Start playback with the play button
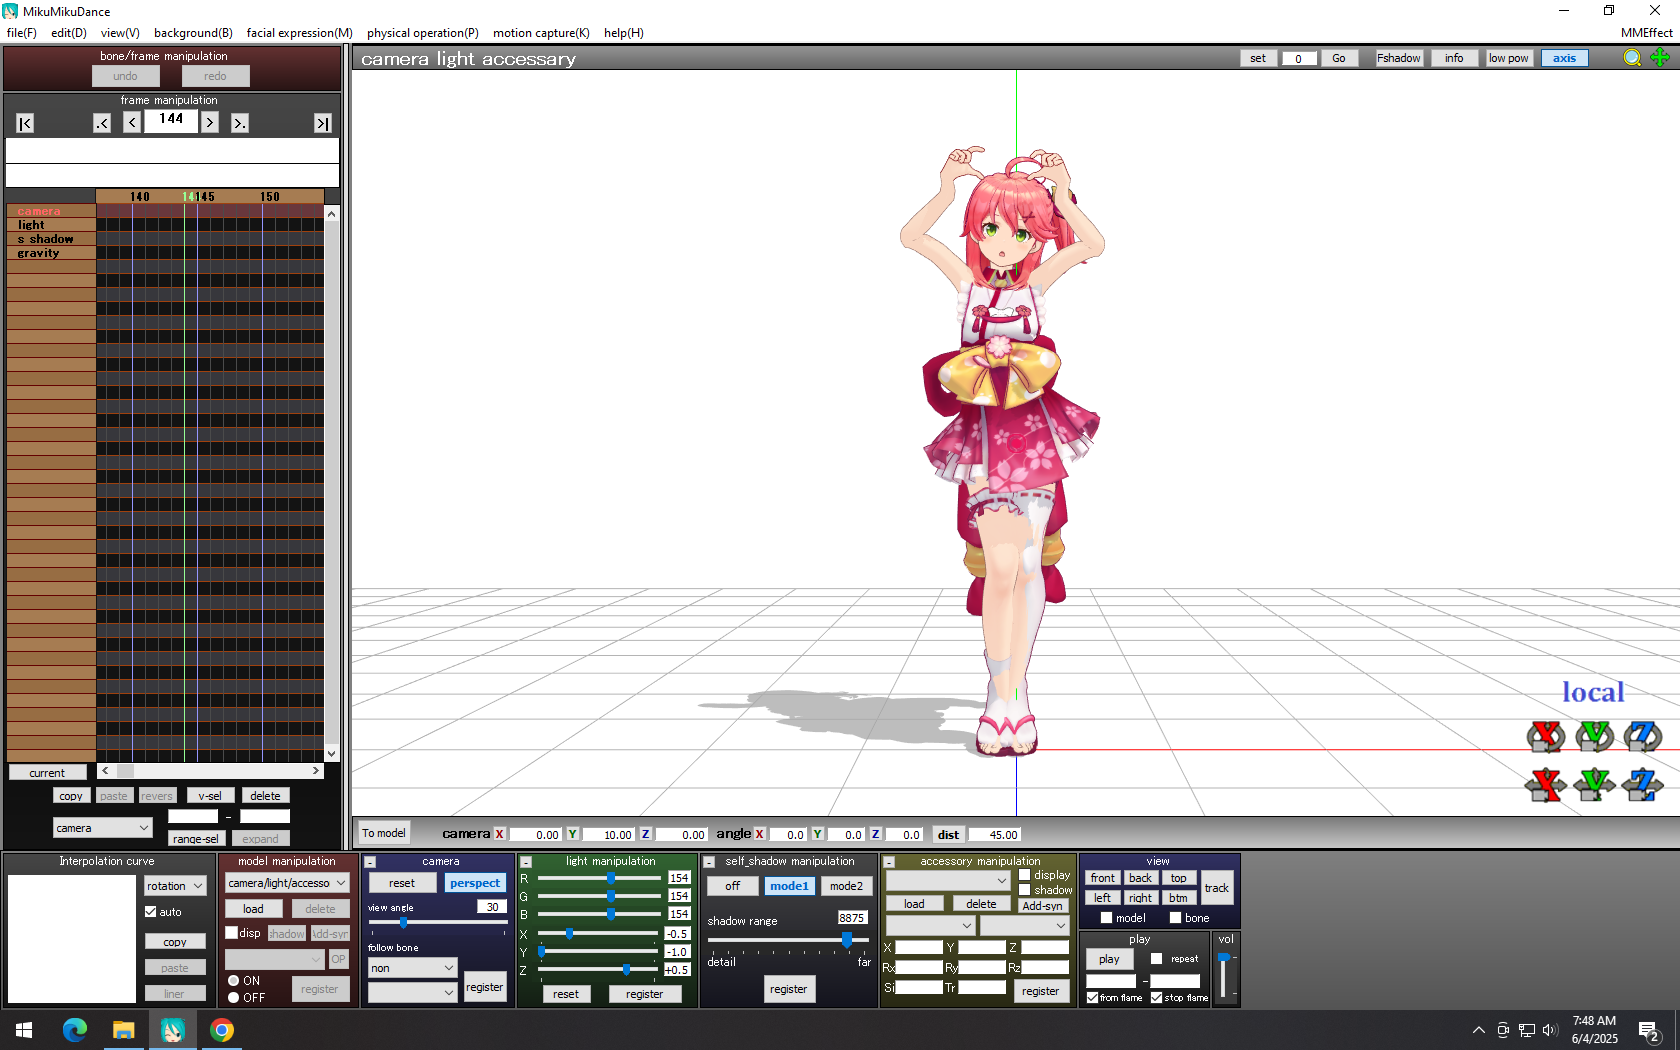 1110,959
